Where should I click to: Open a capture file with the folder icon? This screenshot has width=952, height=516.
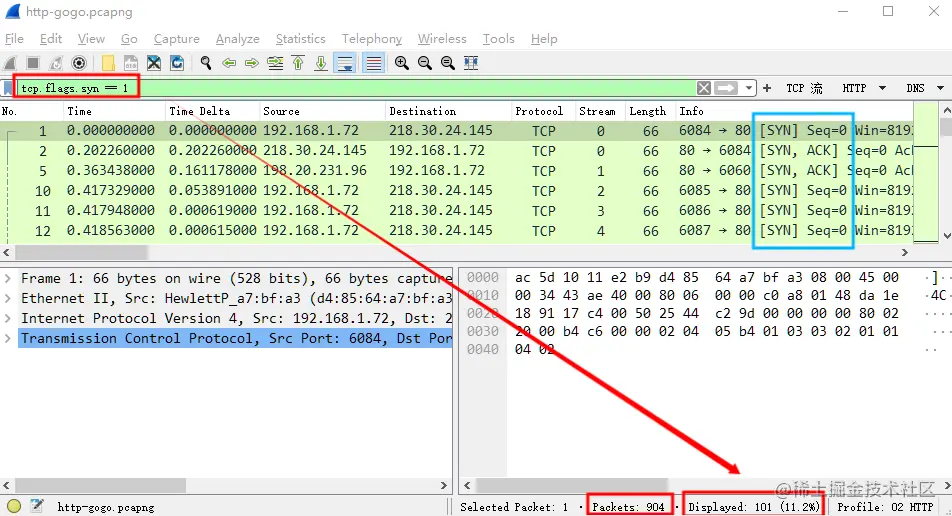(x=108, y=63)
